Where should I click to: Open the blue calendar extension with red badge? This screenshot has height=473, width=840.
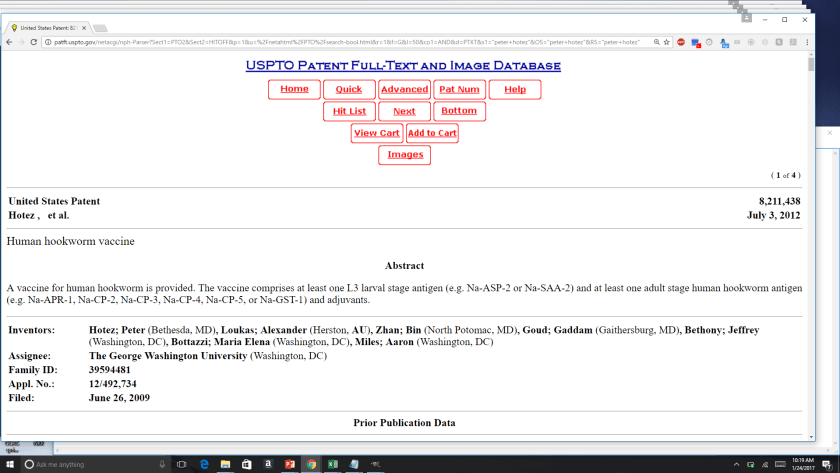click(x=695, y=43)
